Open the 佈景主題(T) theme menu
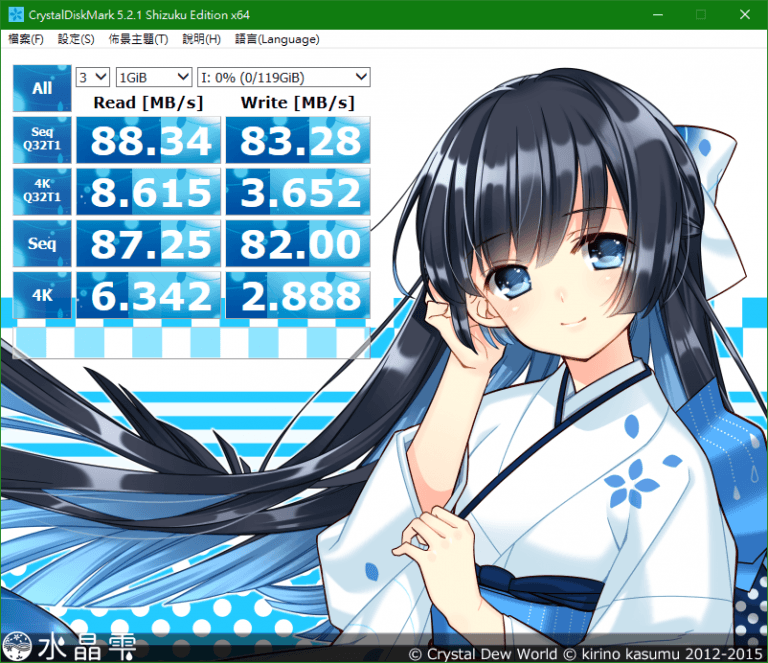This screenshot has width=768, height=663. click(138, 39)
